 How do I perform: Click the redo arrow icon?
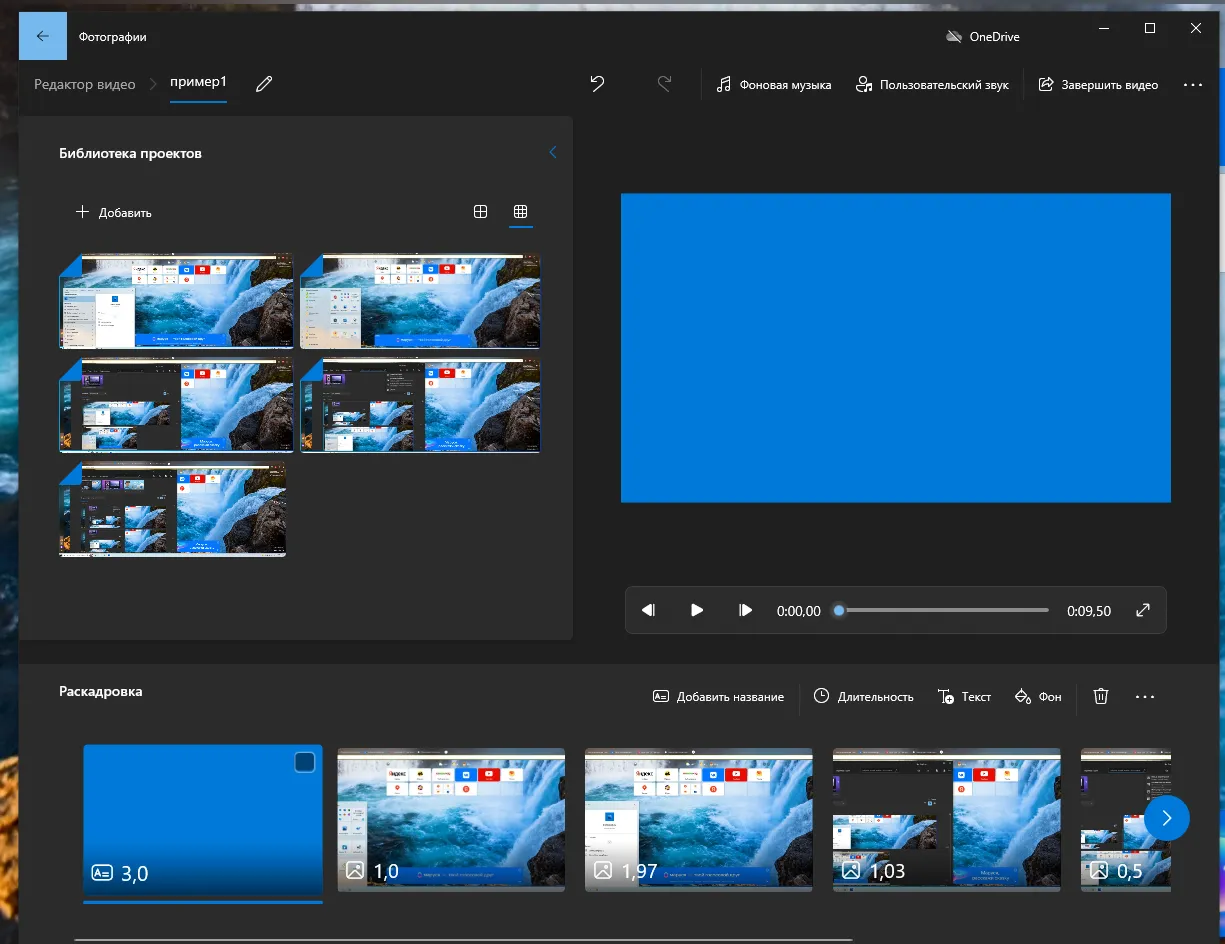(664, 84)
